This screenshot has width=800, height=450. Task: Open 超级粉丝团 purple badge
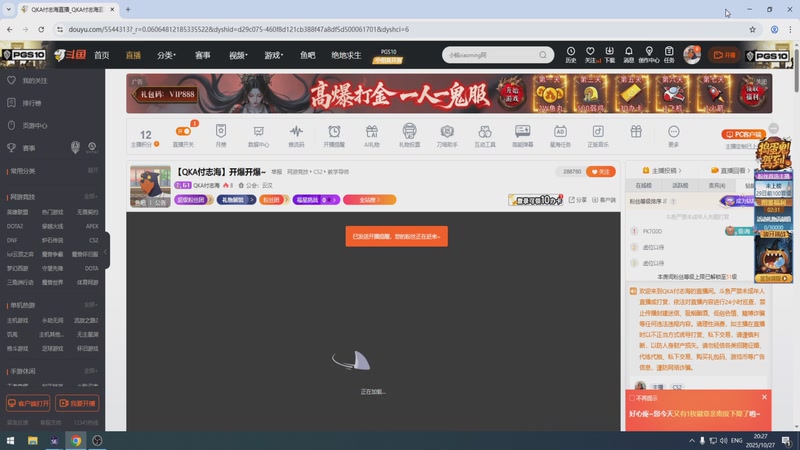[192, 200]
